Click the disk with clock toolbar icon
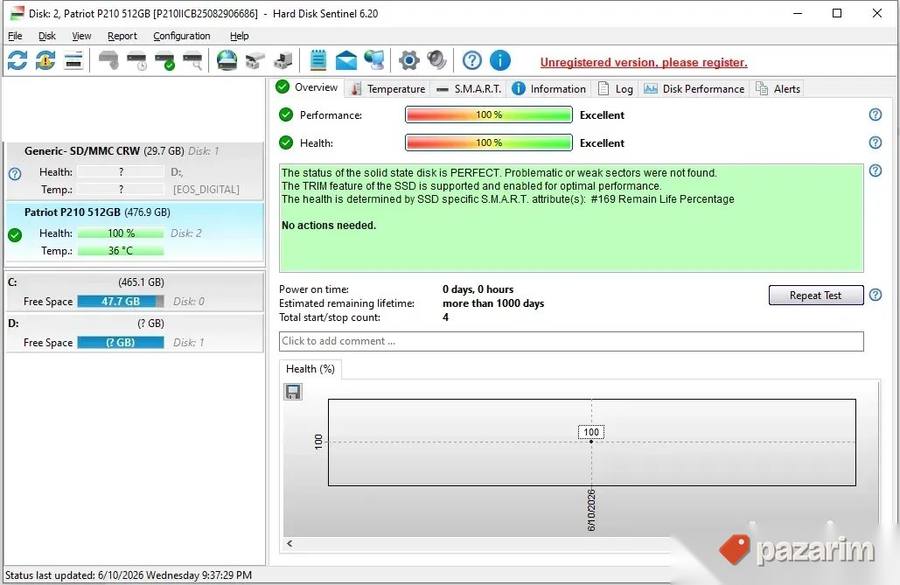The image size is (900, 585). click(137, 60)
